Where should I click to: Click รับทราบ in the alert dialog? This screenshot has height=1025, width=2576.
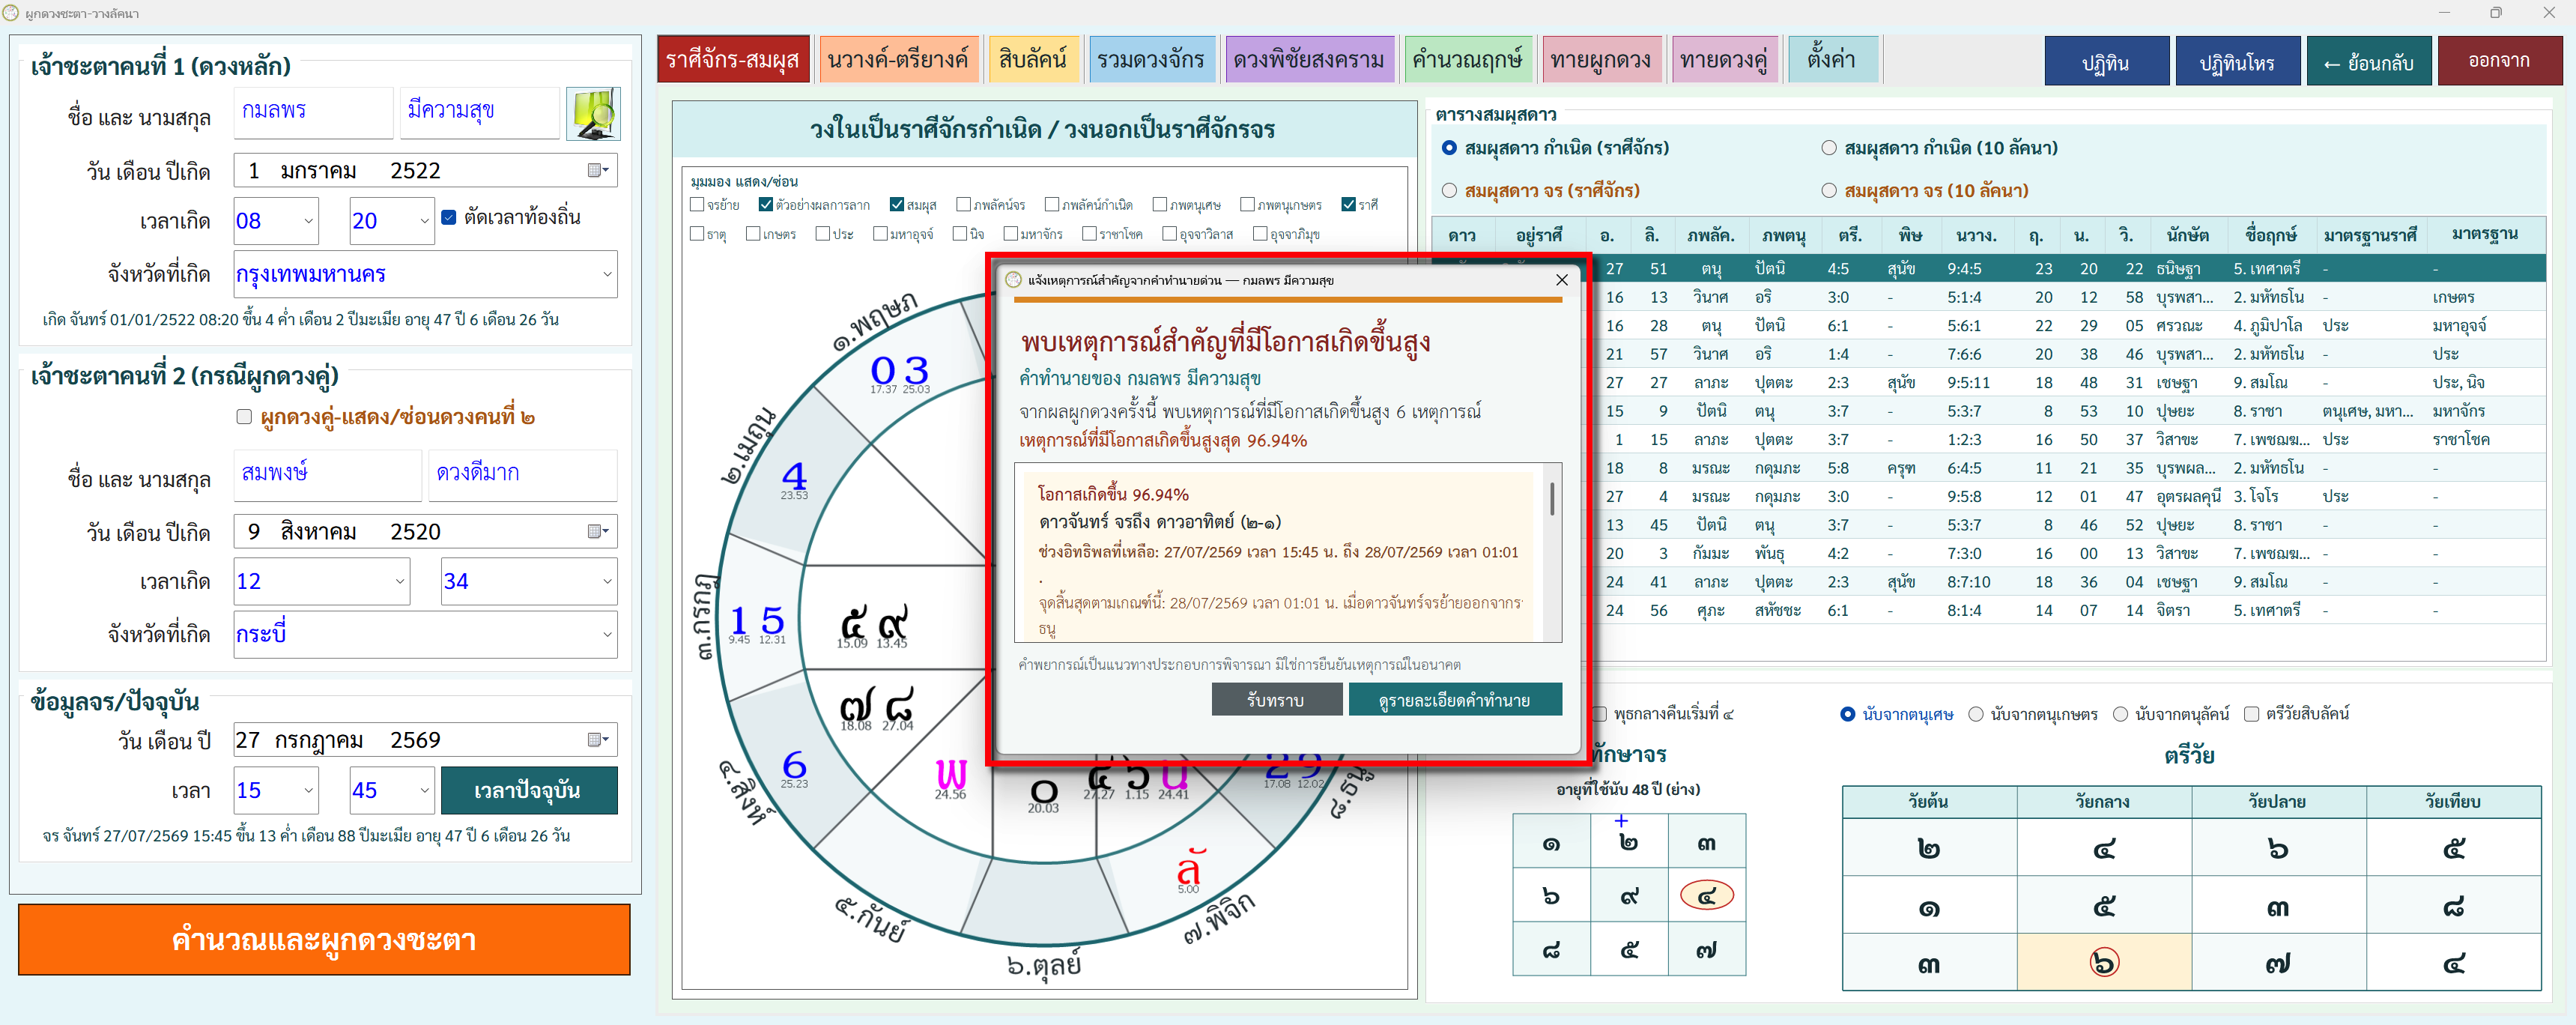1276,700
